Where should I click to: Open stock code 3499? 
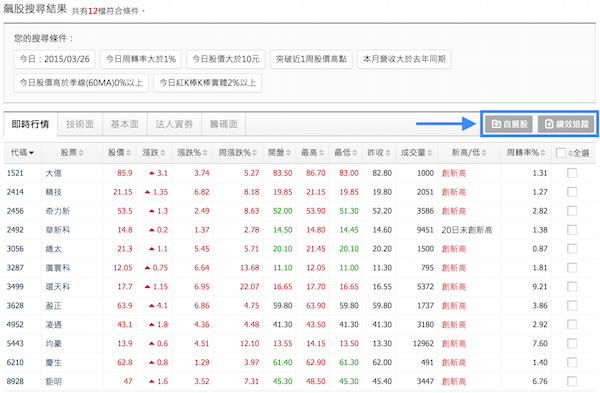[x=15, y=287]
